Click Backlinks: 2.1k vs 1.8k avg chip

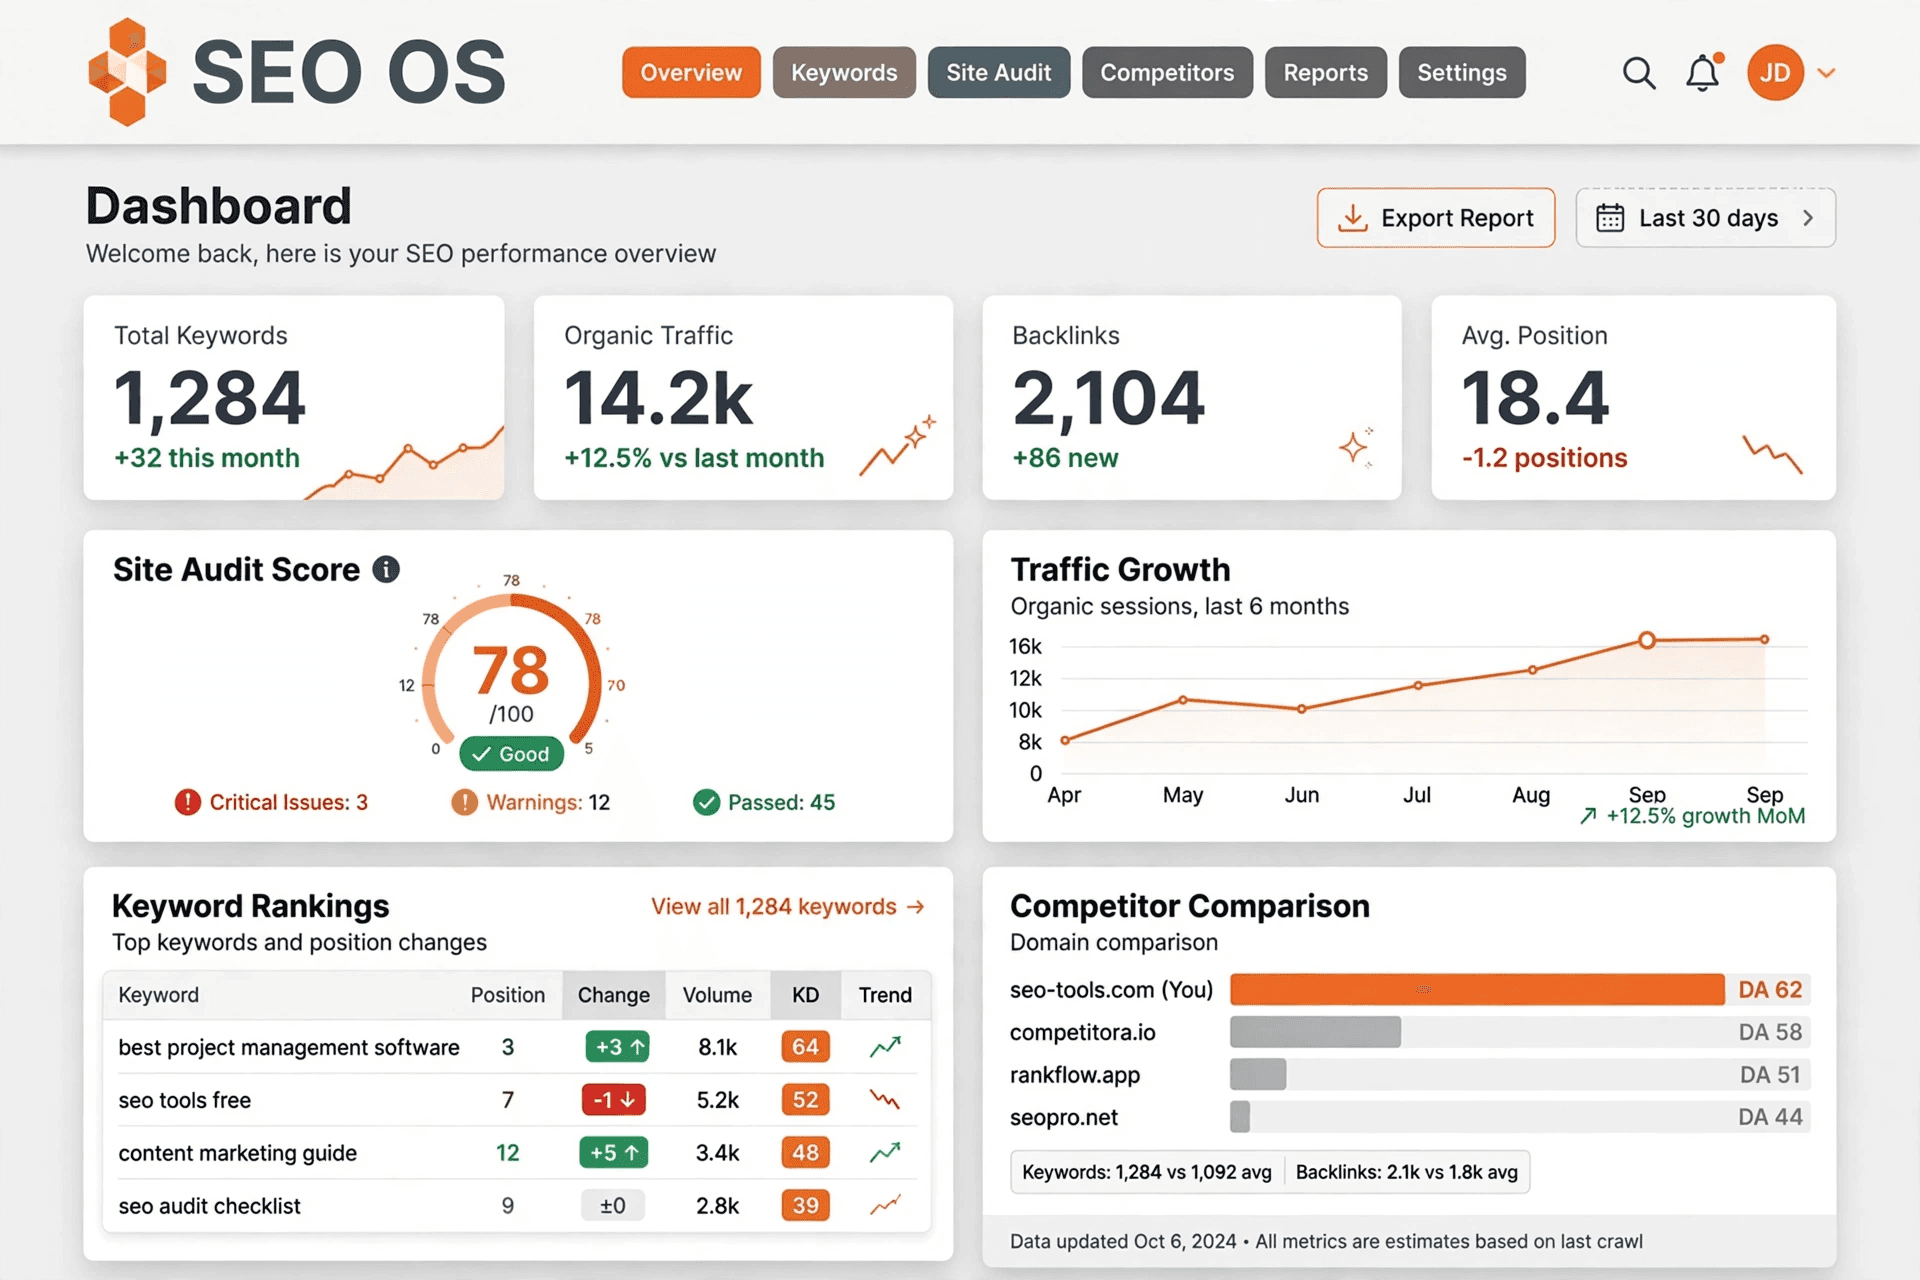click(x=1407, y=1172)
